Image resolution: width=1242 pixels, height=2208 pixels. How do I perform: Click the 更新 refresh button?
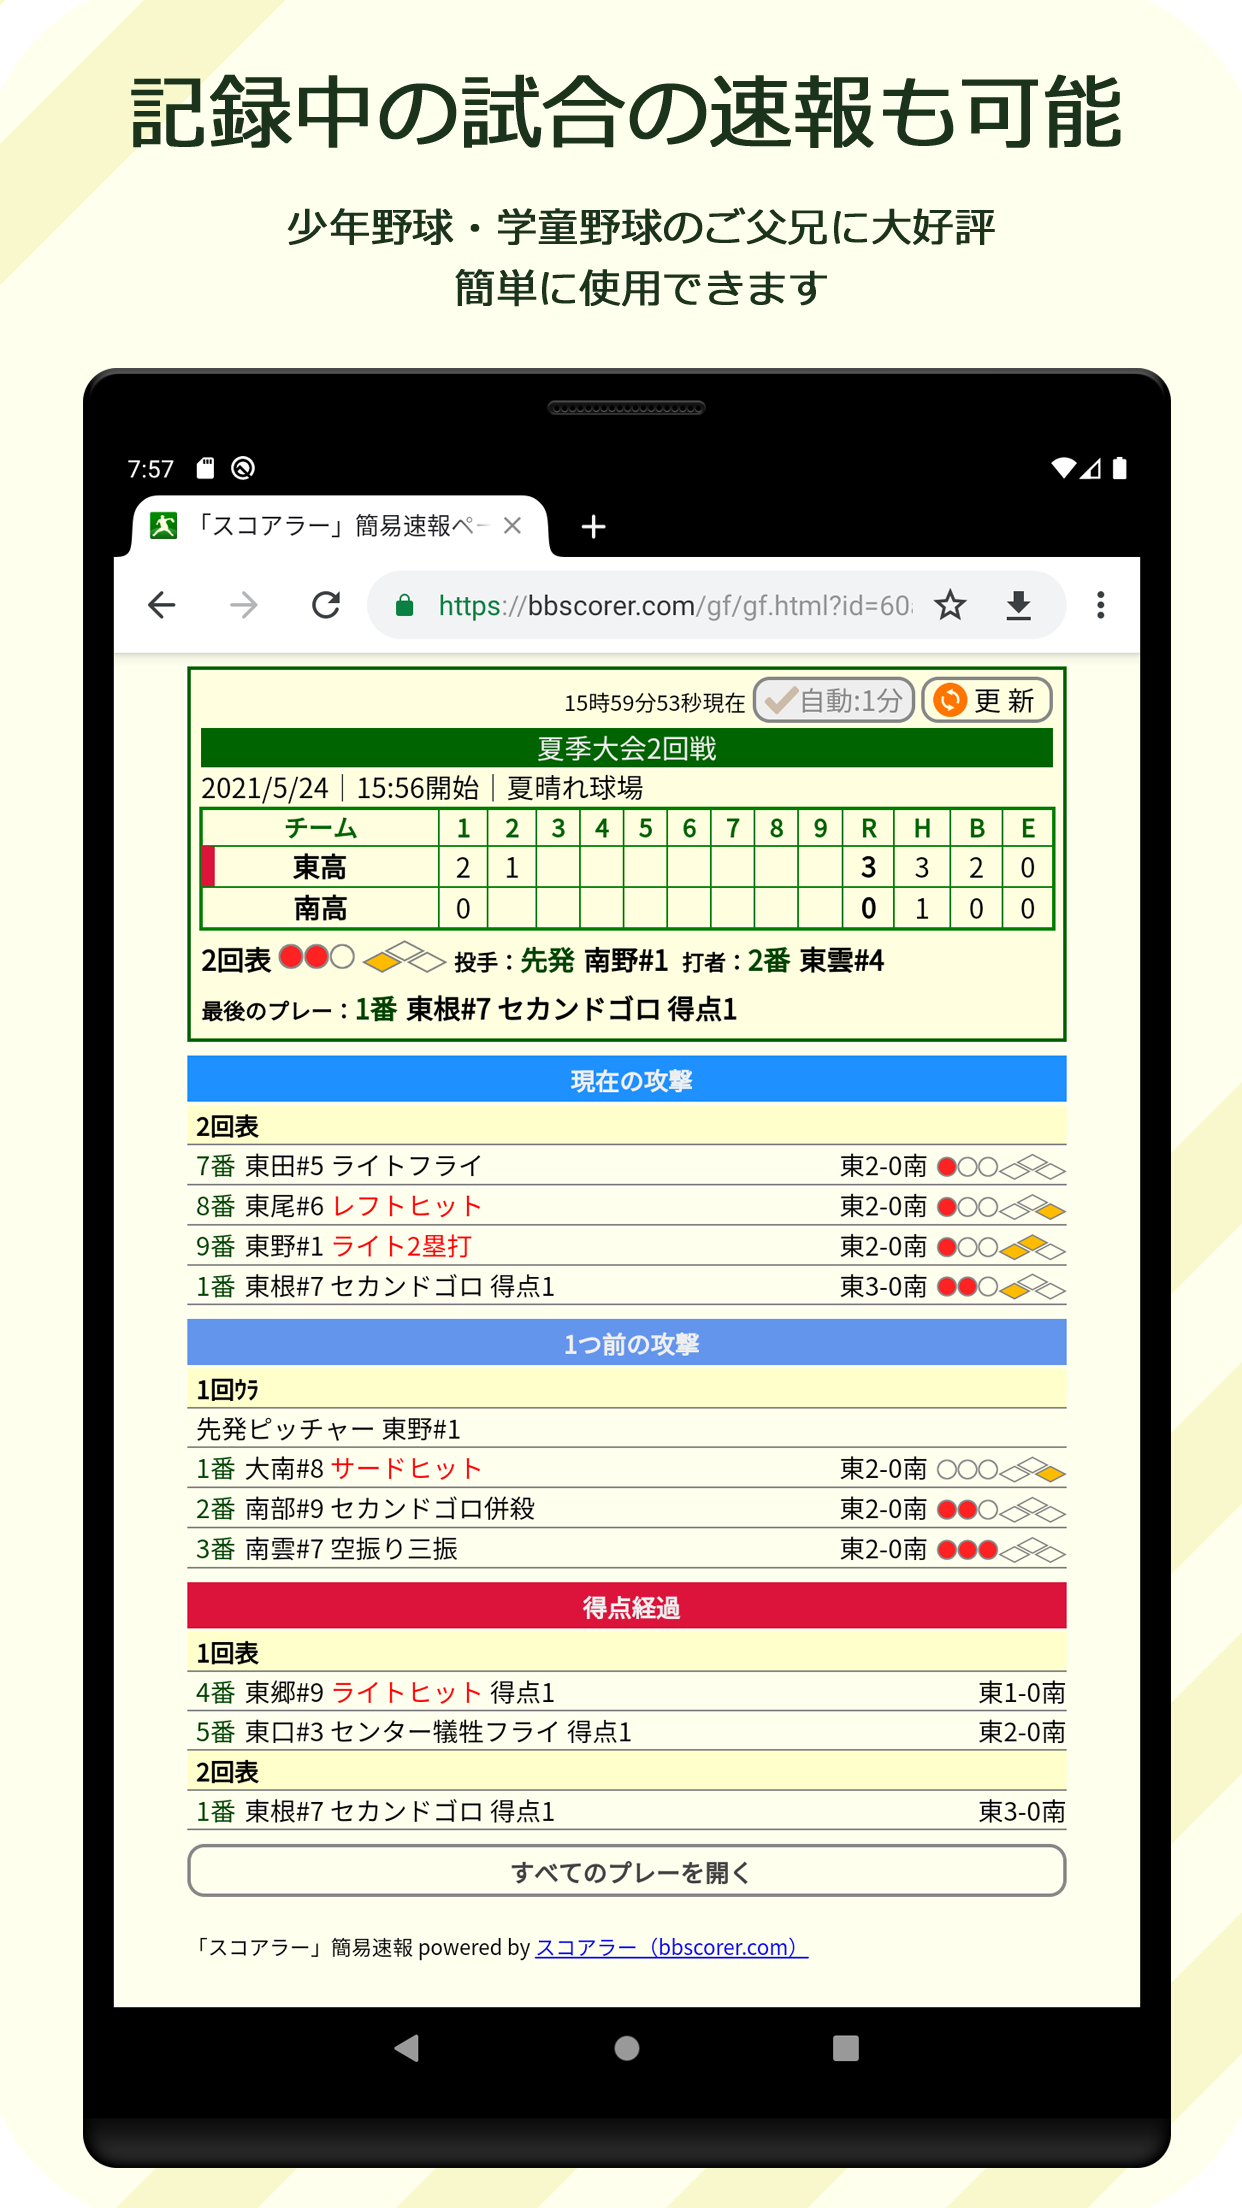click(986, 700)
